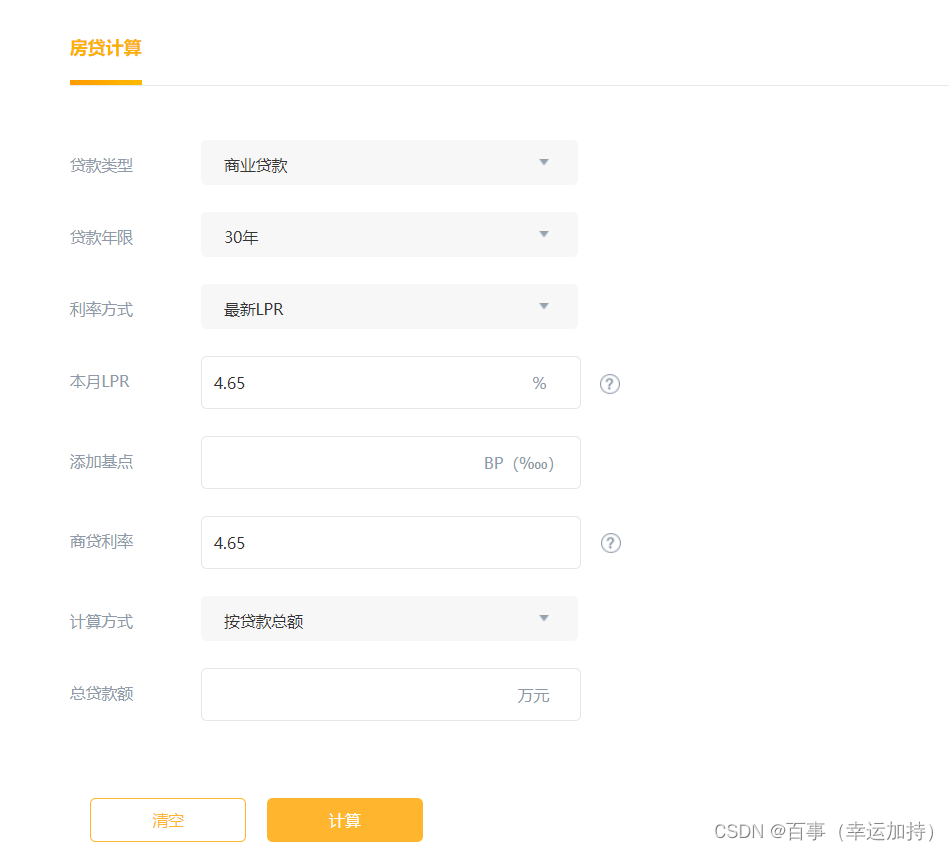
Task: Click the help icon beside 商贷利率
Action: click(611, 543)
